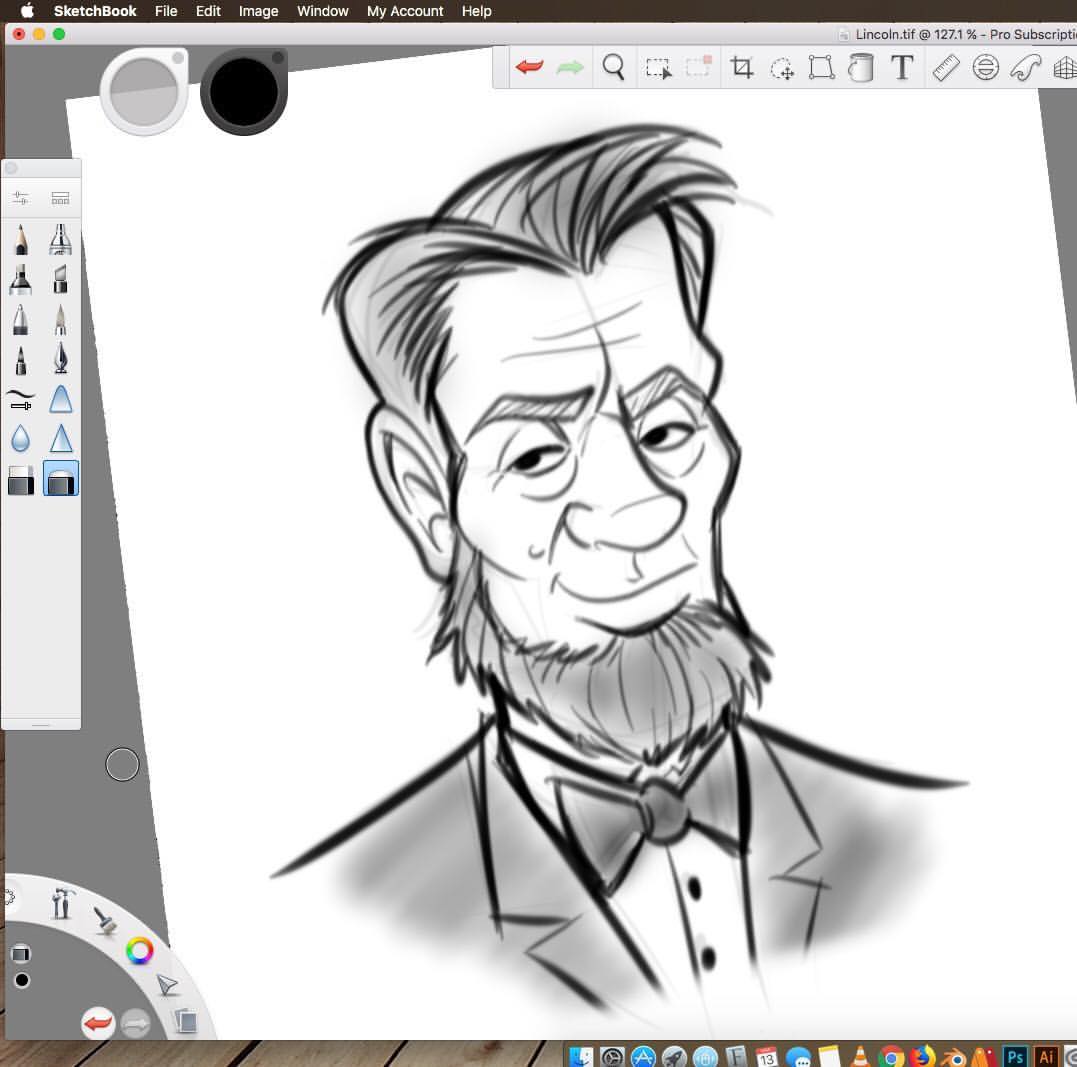Open the Help menu
The image size is (1077, 1067).
477,11
